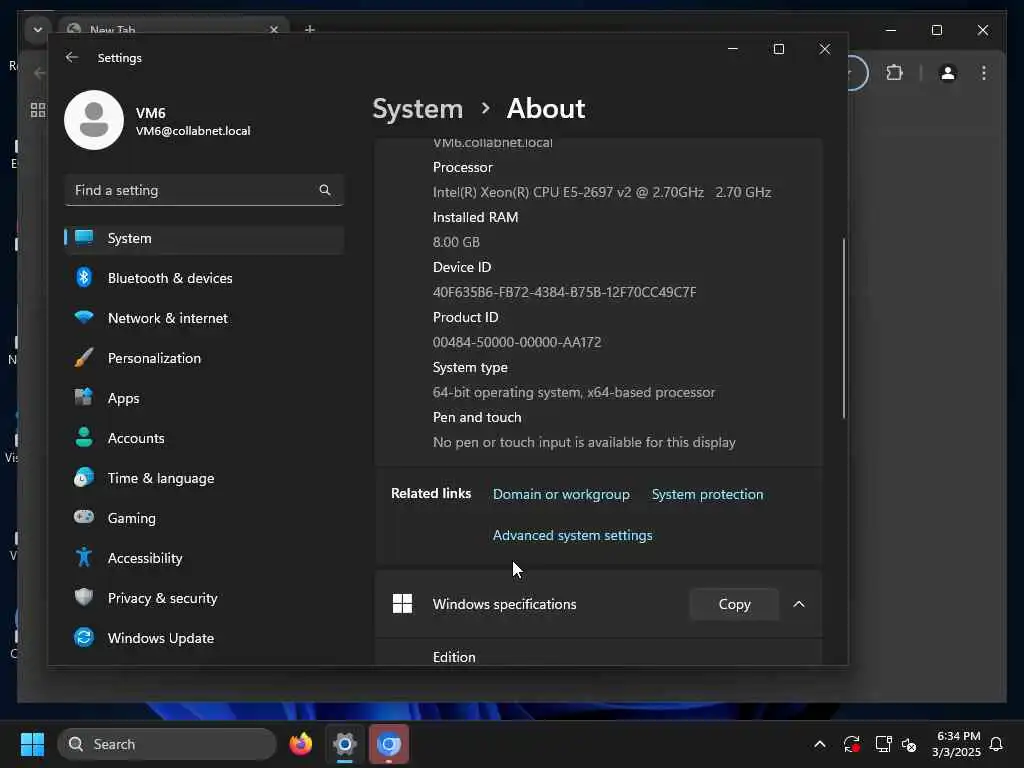The width and height of the screenshot is (1024, 768).
Task: Click the sync status tray icon
Action: [x=852, y=744]
